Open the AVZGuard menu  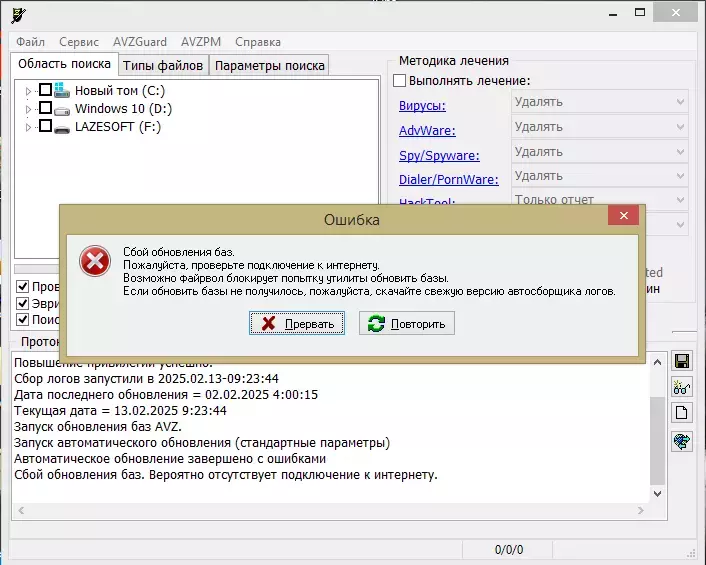point(140,42)
